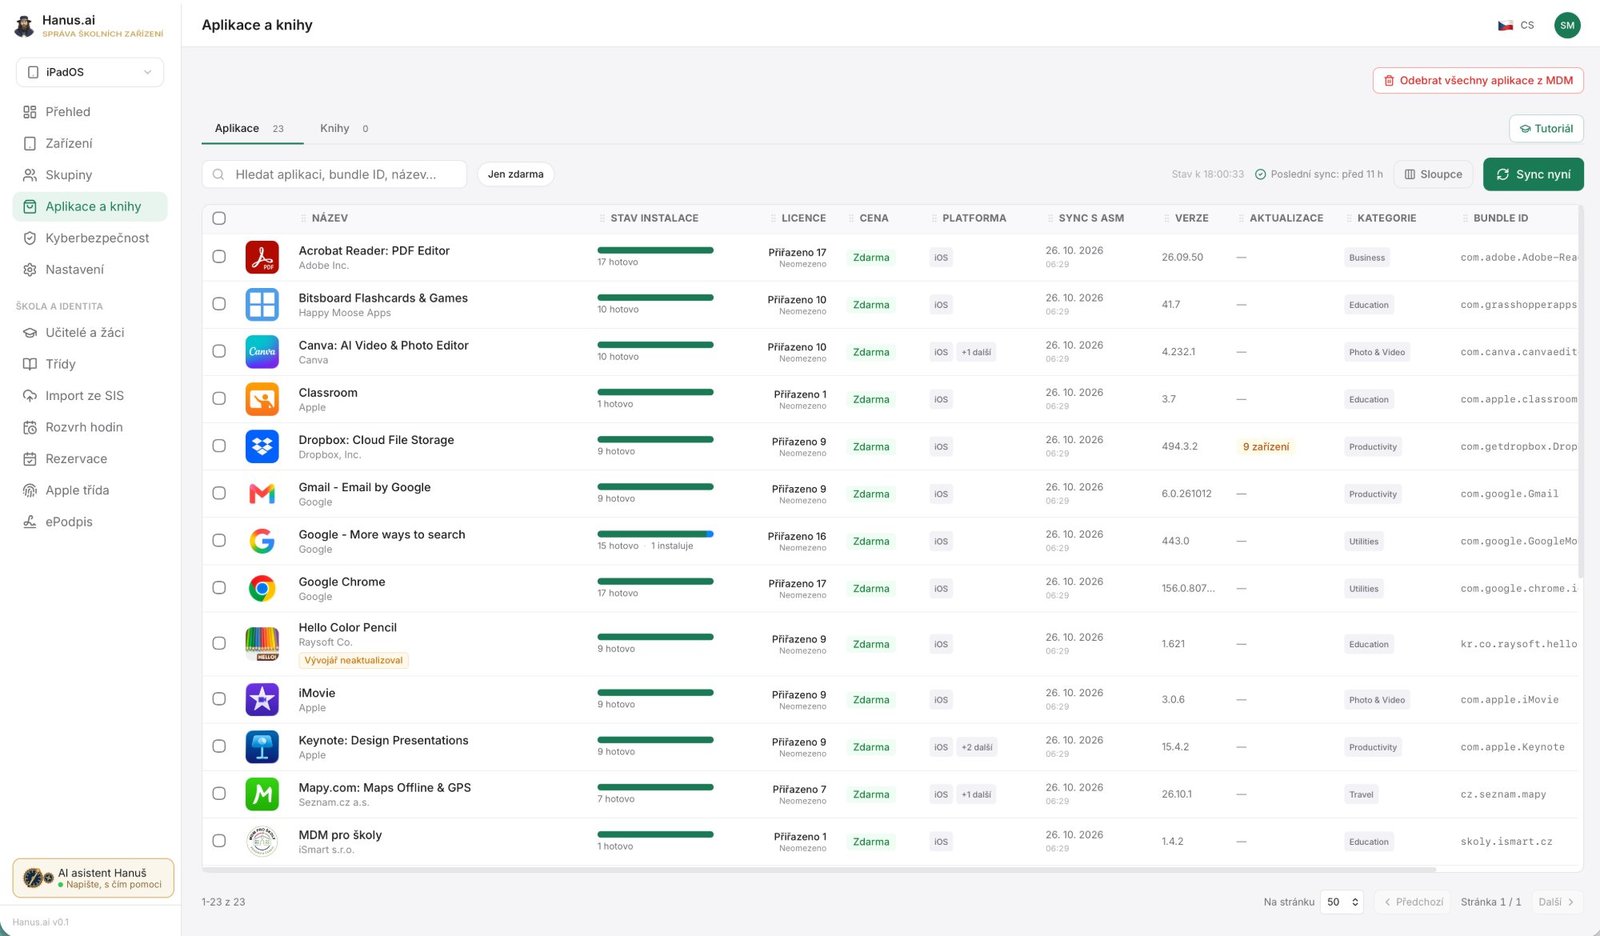The width and height of the screenshot is (1600, 936).
Task: Open Kyberbezpečnost in the sidebar
Action: point(90,238)
